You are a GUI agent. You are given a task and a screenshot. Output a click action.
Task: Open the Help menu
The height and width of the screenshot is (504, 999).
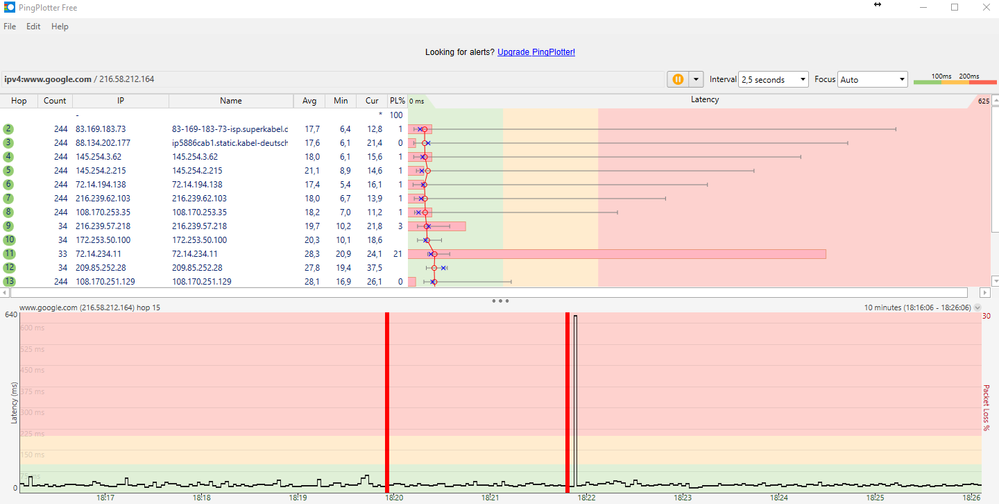pyautogui.click(x=60, y=27)
